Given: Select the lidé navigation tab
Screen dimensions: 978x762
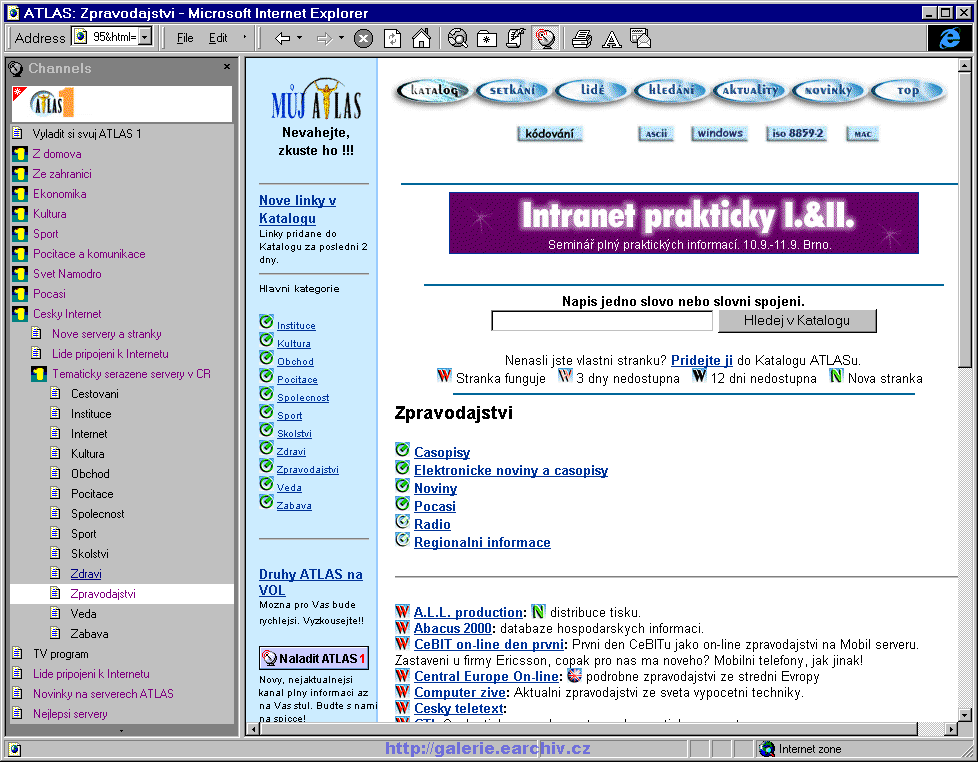Looking at the screenshot, I should coord(591,90).
